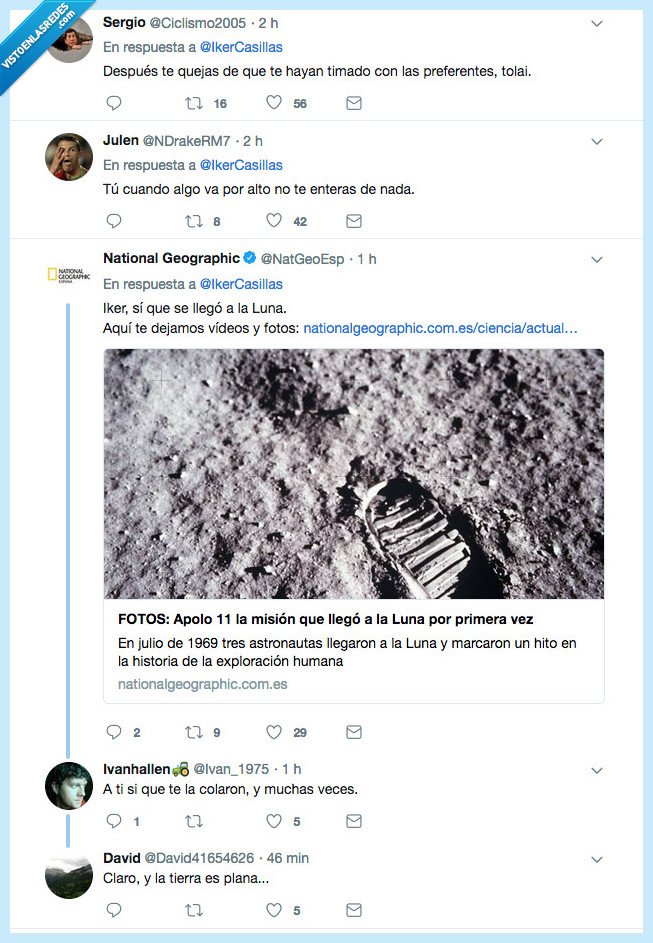Click National Geographic's verified badge
653x943 pixels.
tap(247, 258)
